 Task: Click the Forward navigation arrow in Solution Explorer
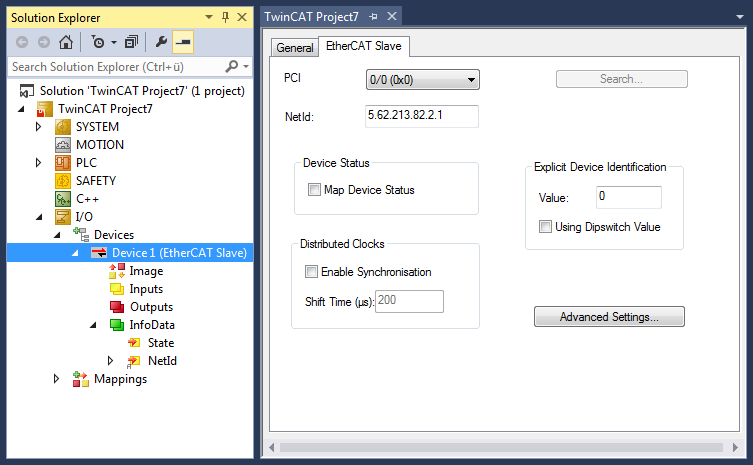(44, 42)
